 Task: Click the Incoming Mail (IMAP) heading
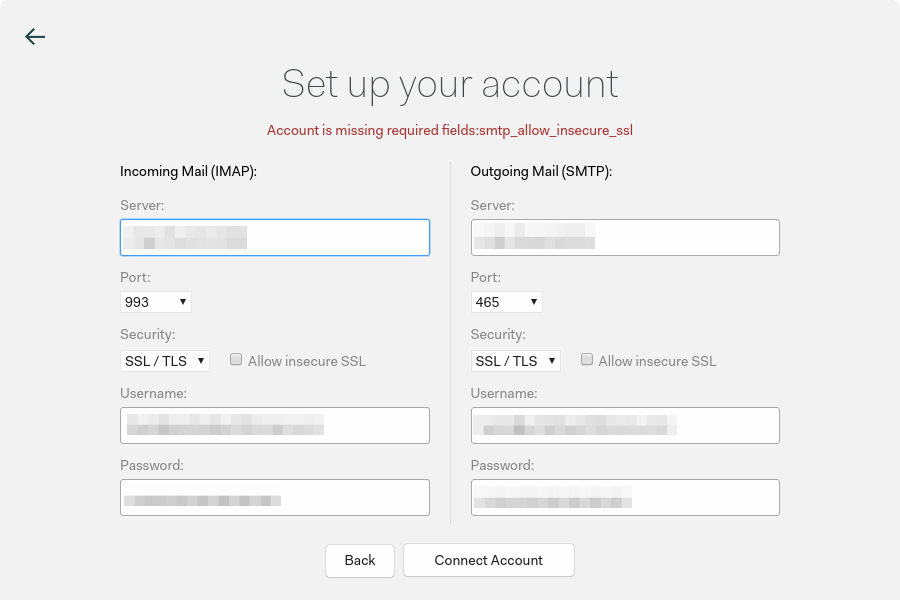tap(188, 172)
